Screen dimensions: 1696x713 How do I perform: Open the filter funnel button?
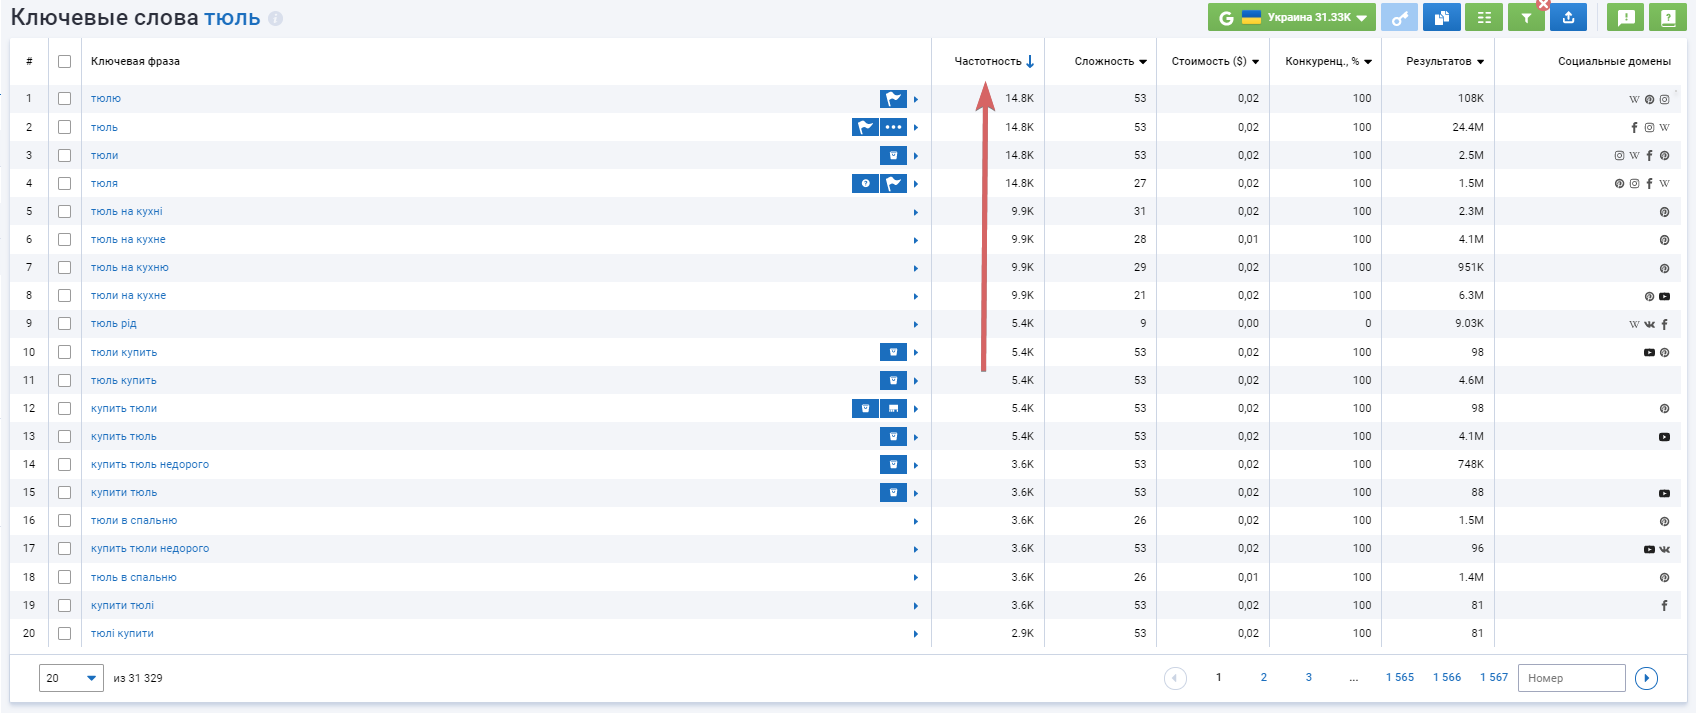[x=1526, y=18]
